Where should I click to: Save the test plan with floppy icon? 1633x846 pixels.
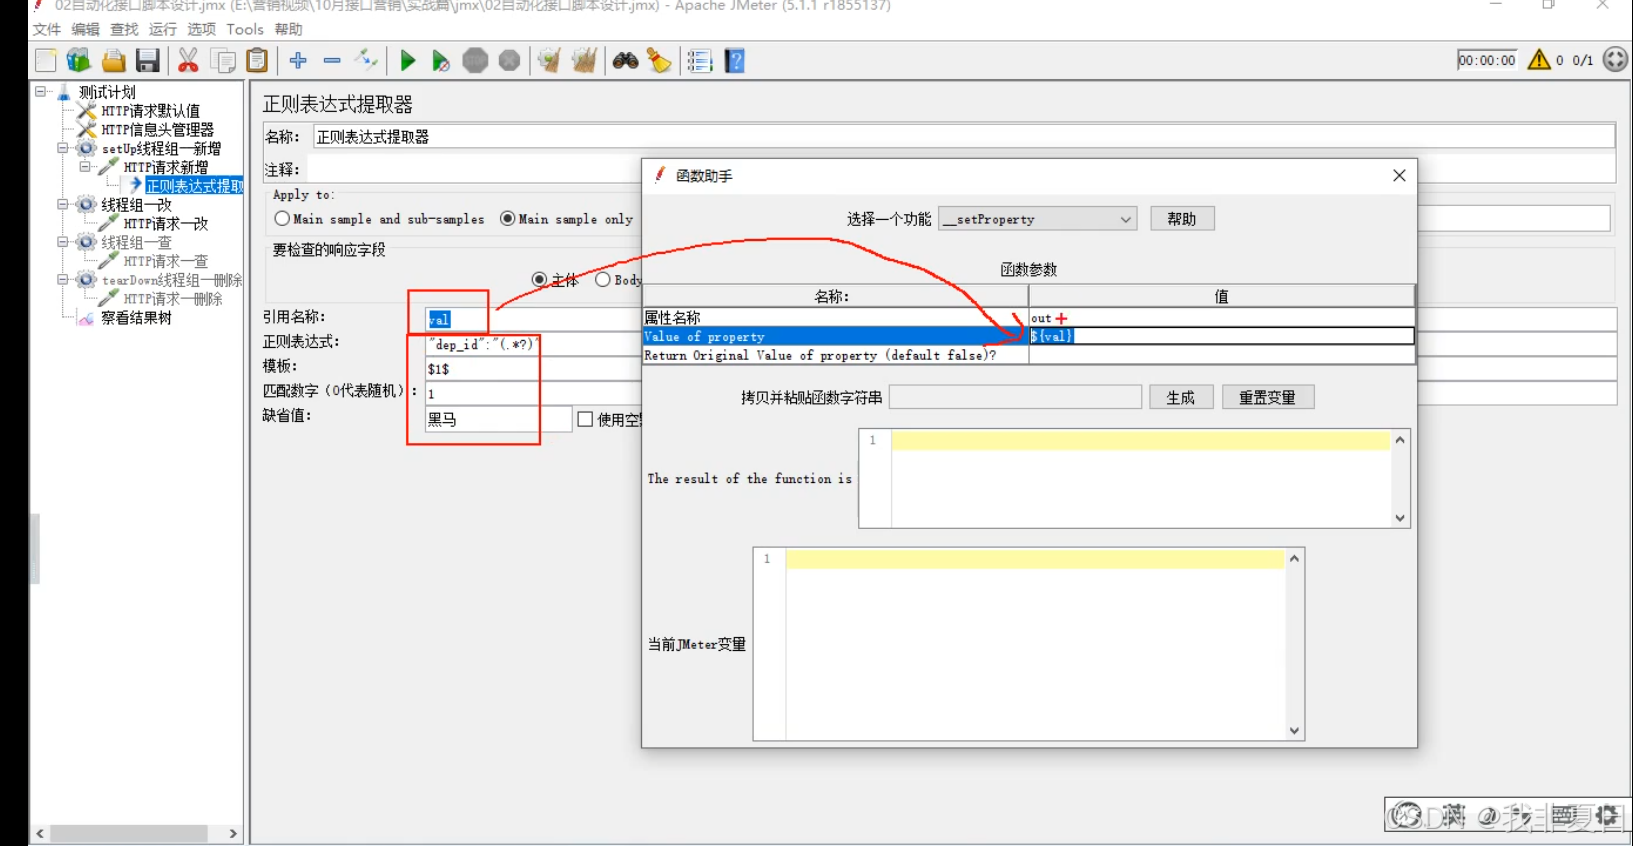pyautogui.click(x=148, y=60)
